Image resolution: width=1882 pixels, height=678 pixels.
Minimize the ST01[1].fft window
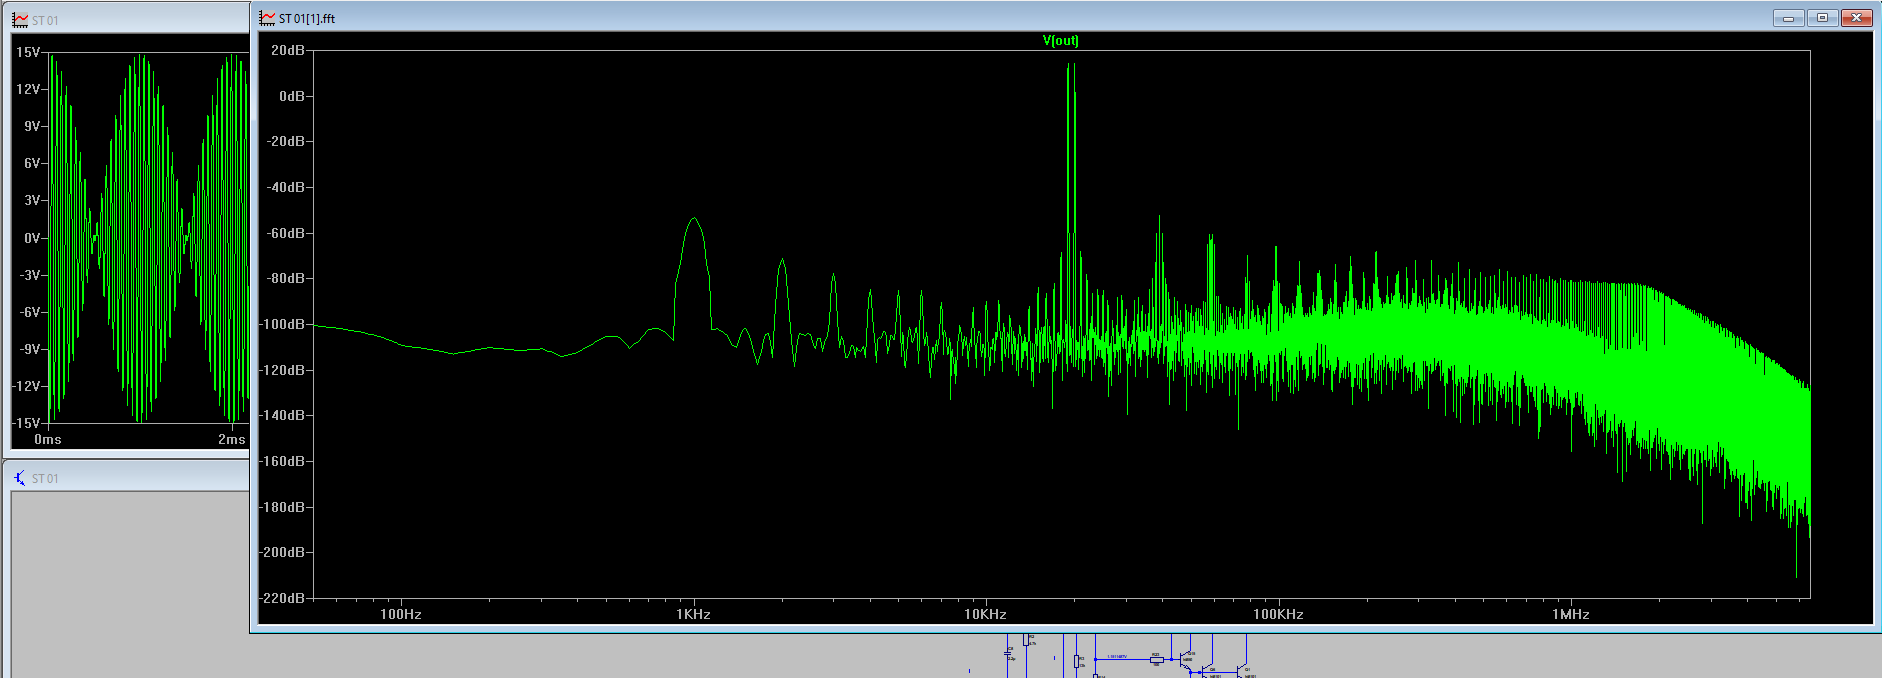pos(1788,18)
